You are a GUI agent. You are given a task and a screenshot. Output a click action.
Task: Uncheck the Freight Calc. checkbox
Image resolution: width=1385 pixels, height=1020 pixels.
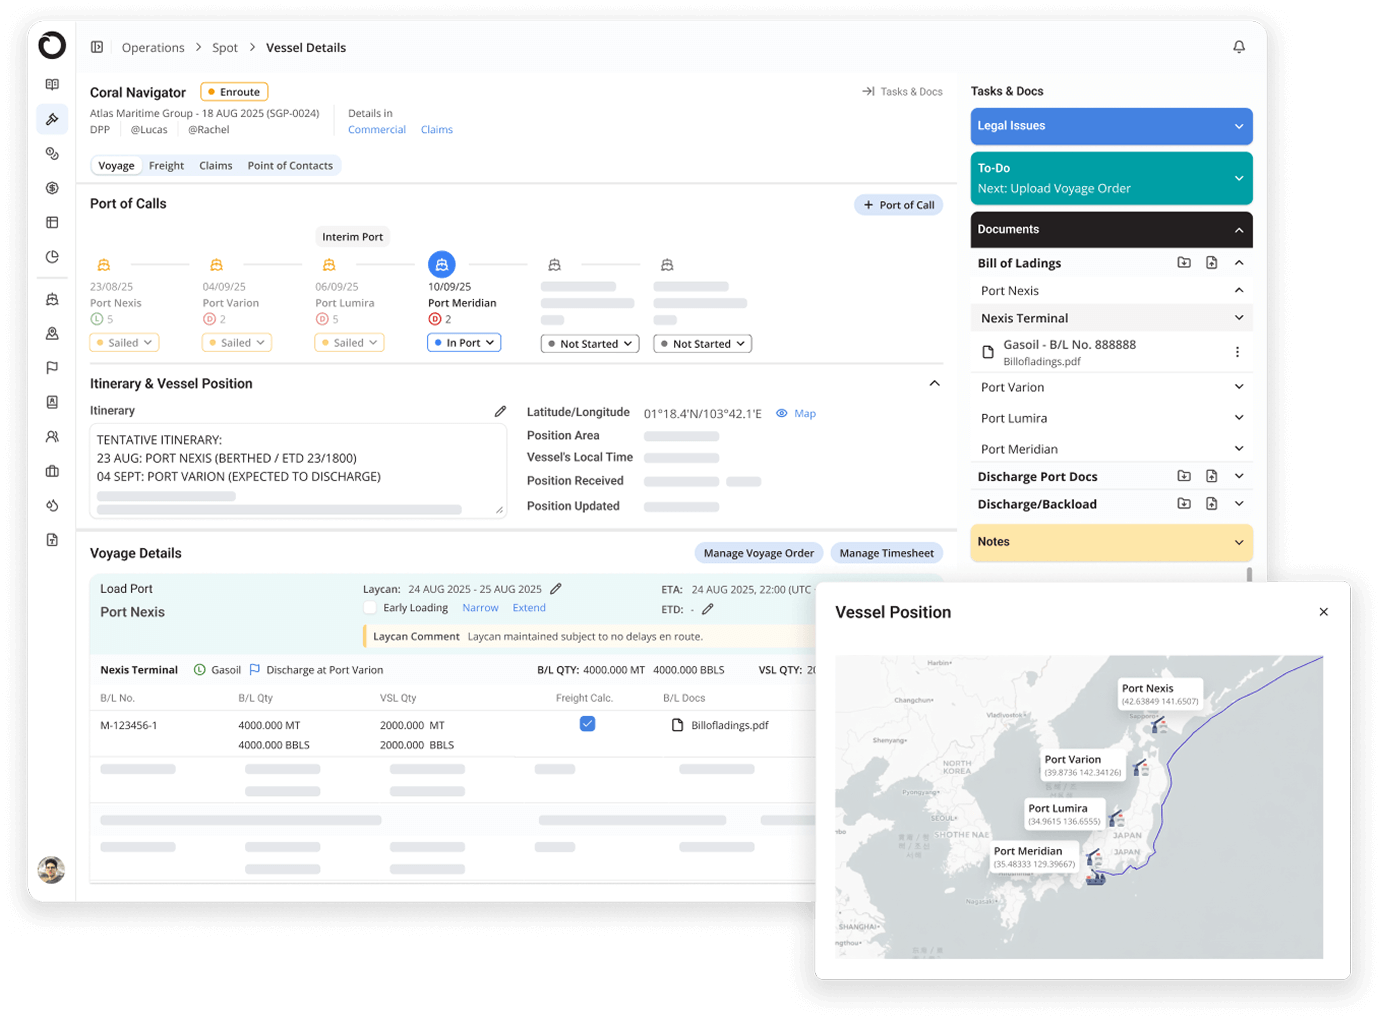point(587,724)
